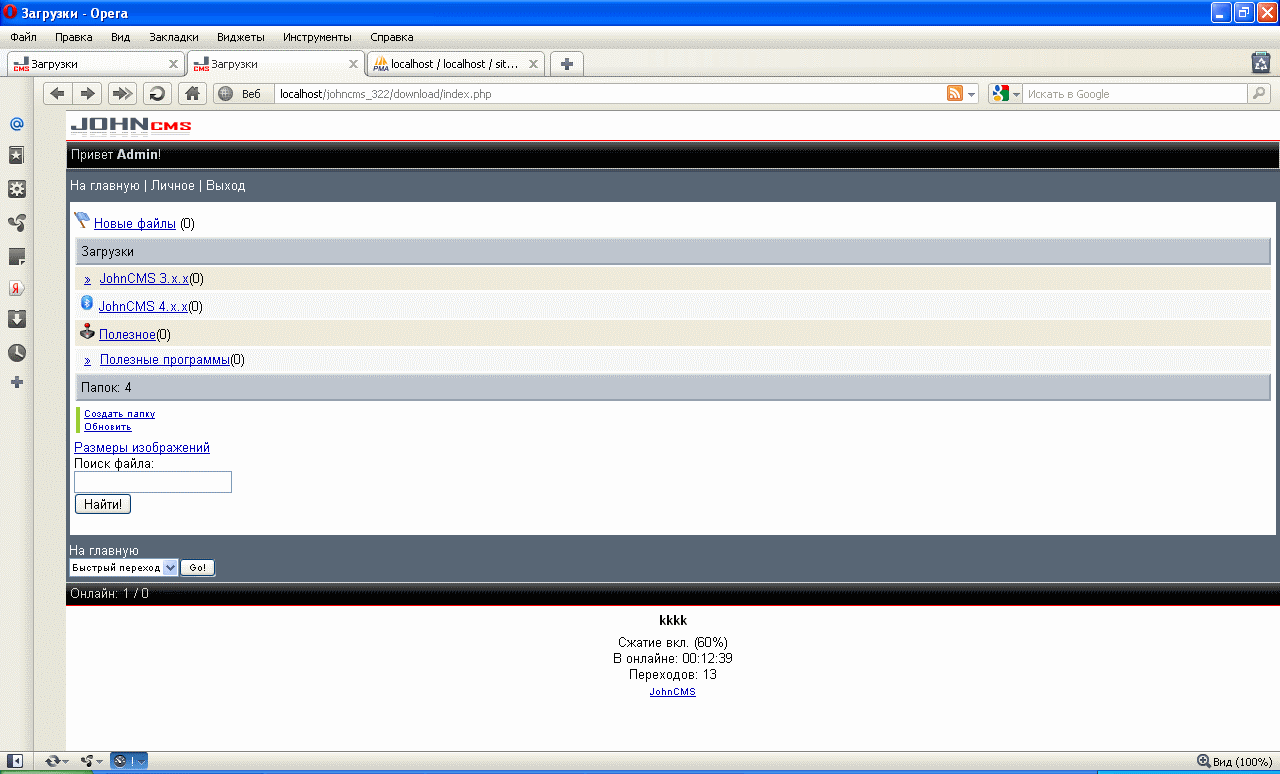This screenshot has width=1280, height=774.
Task: Open the Размеры изображений link
Action: pyautogui.click(x=142, y=448)
